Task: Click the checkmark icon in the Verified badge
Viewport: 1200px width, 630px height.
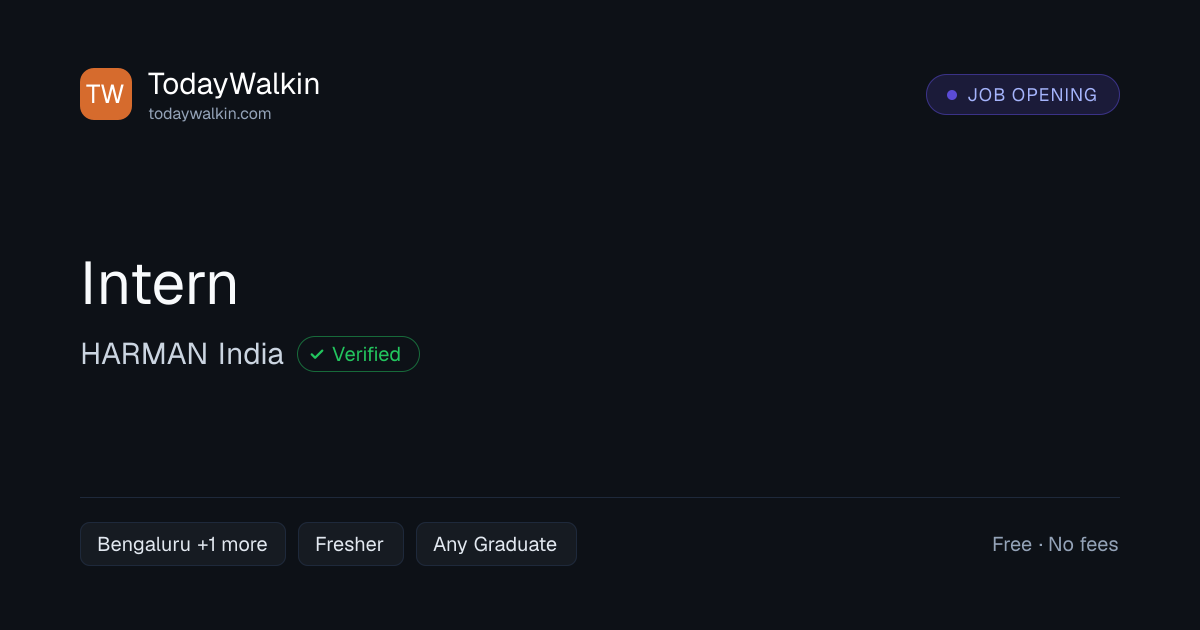Action: [x=317, y=354]
